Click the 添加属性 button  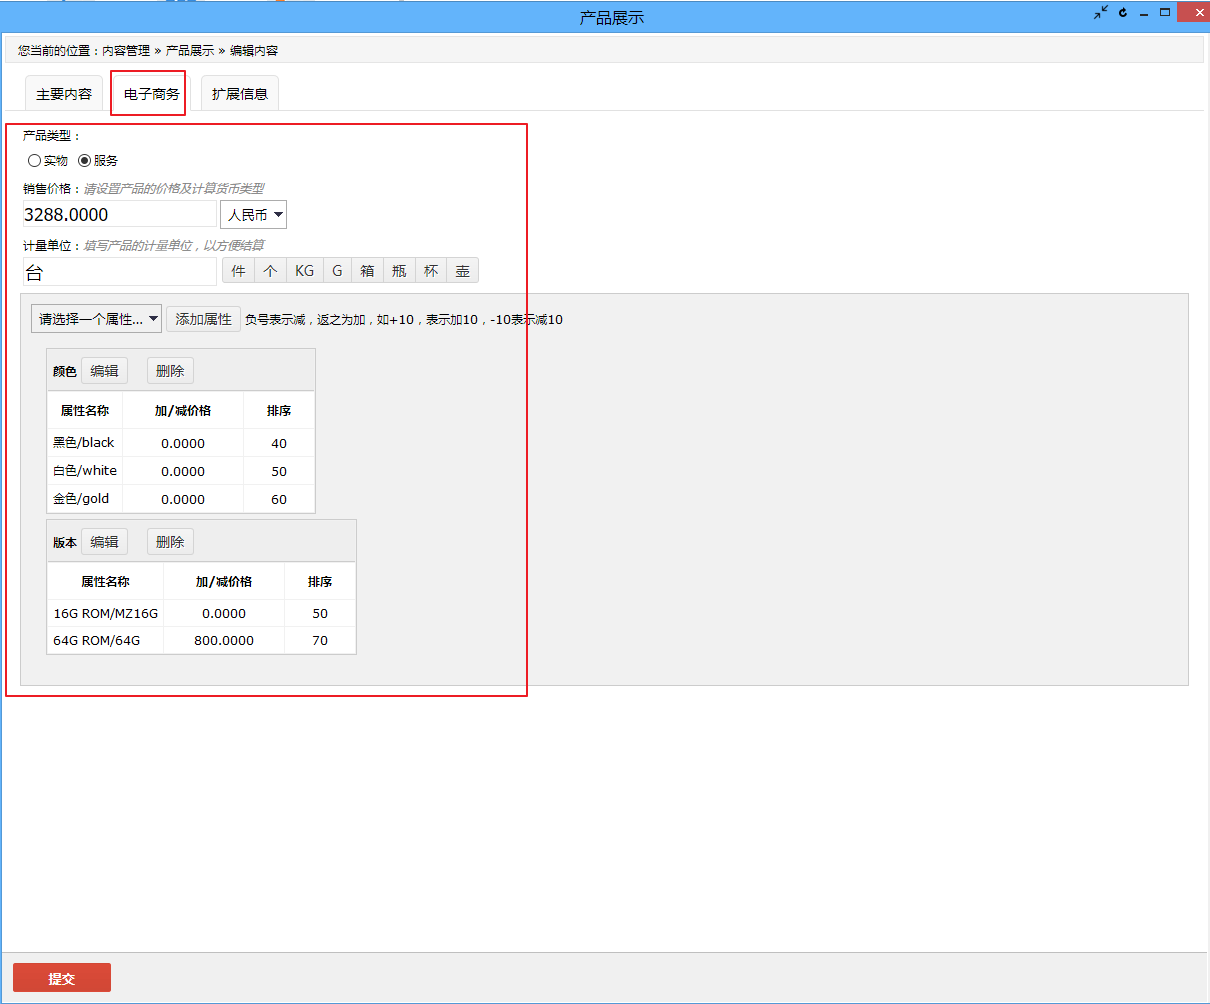(203, 319)
